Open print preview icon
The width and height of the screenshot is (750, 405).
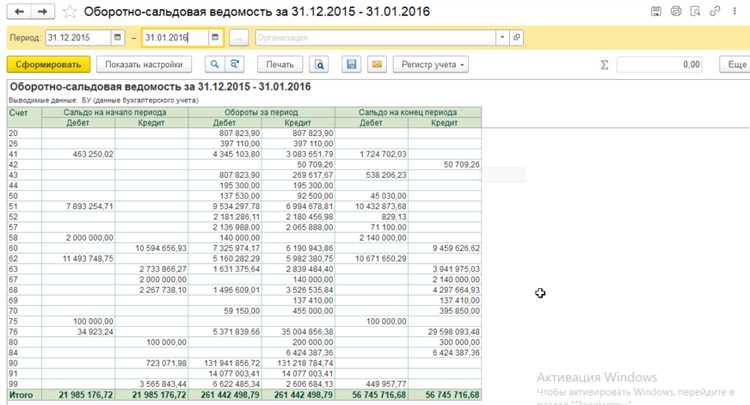(319, 65)
